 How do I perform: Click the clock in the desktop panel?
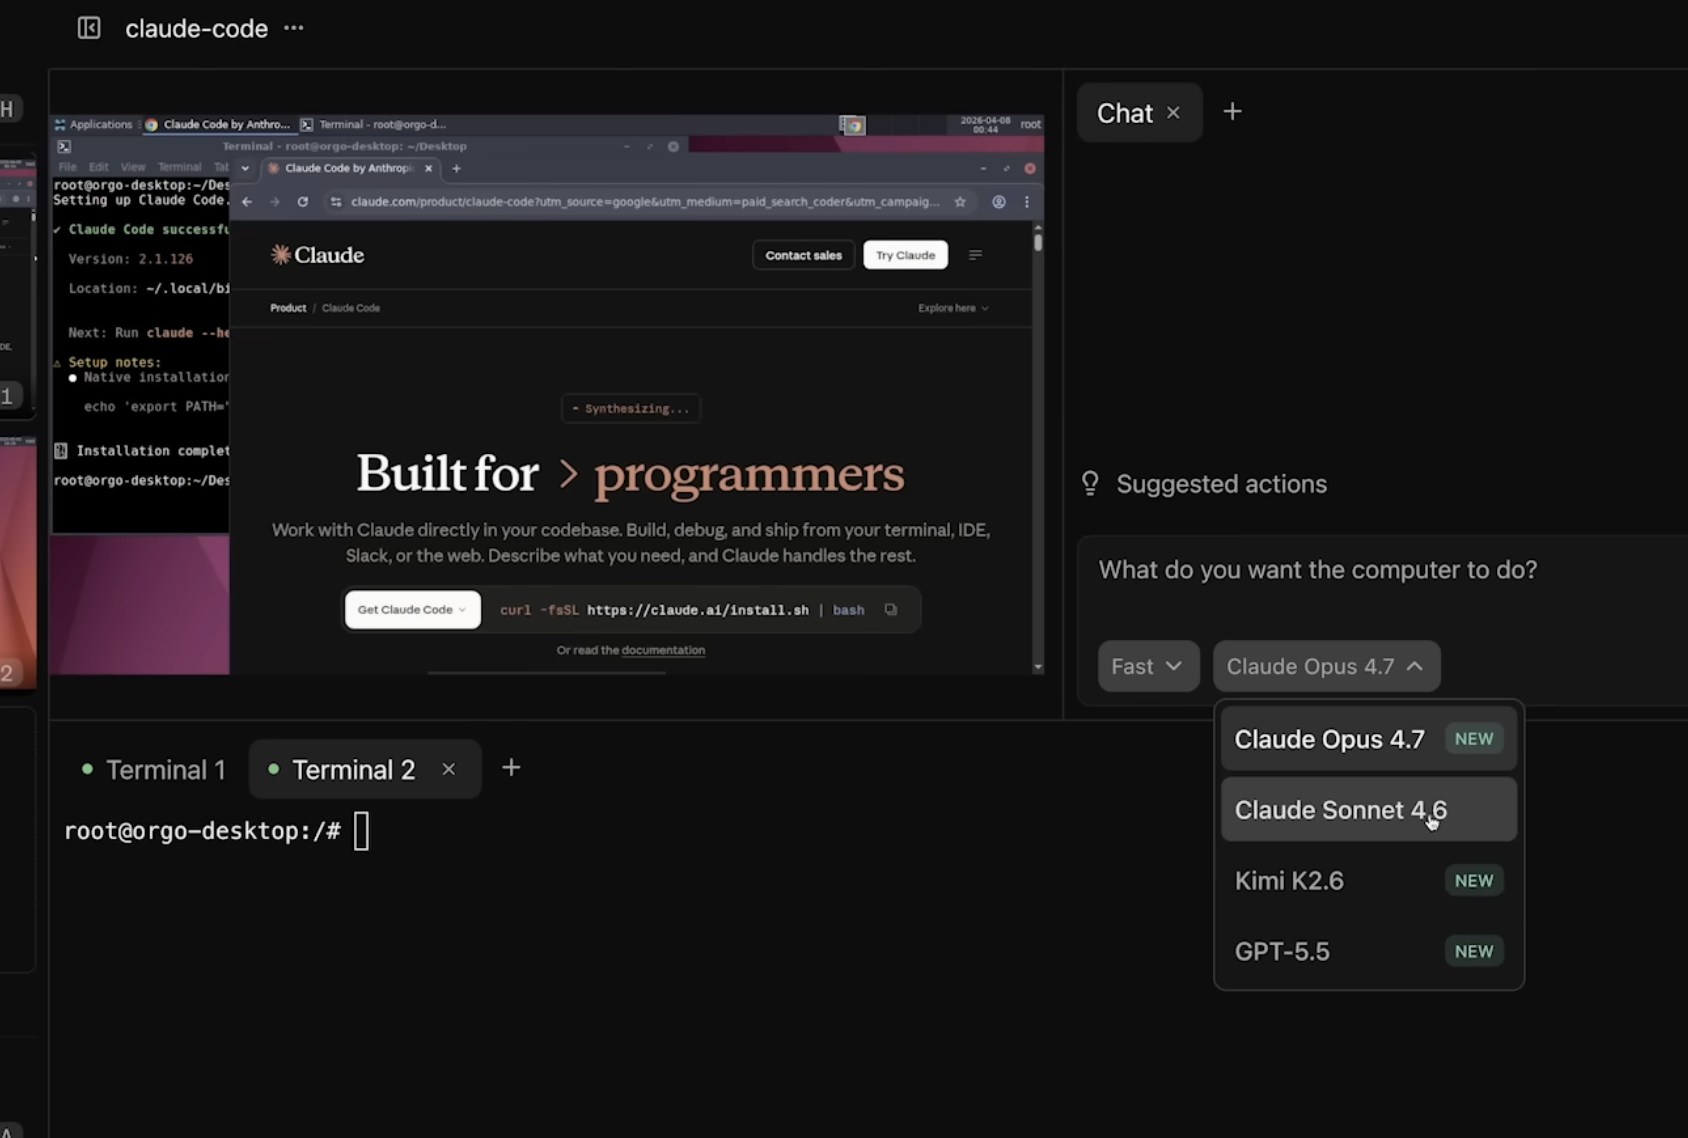click(985, 124)
